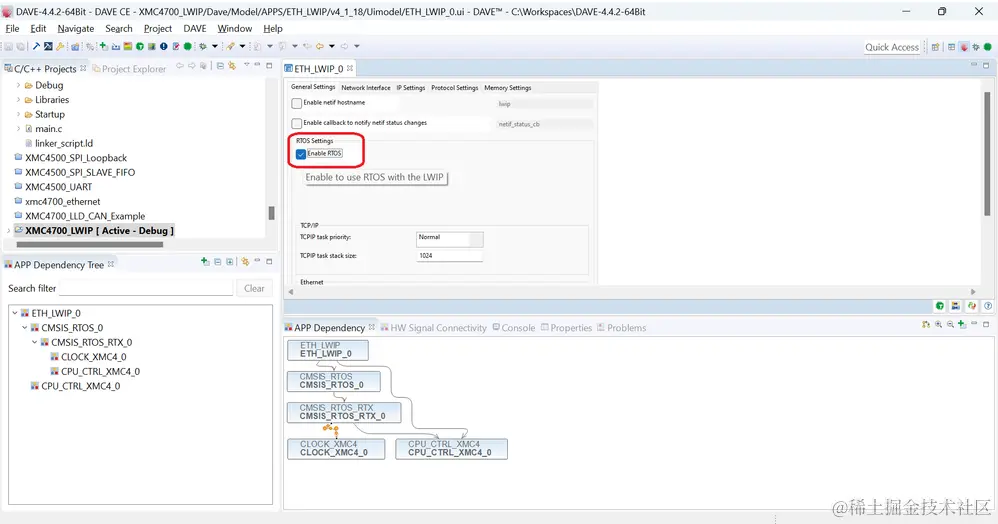998x524 pixels.
Task: Uncheck the Enable RTOS checkbox
Action: point(301,154)
